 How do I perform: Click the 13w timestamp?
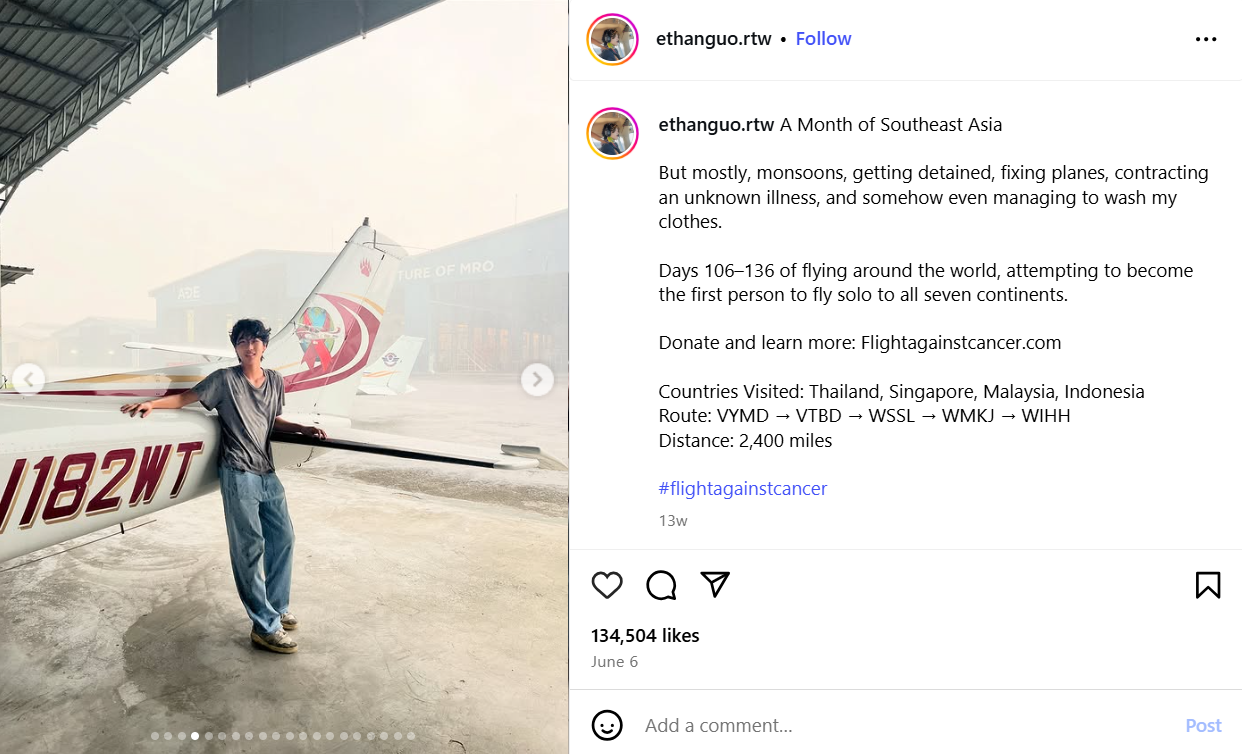pos(673,521)
